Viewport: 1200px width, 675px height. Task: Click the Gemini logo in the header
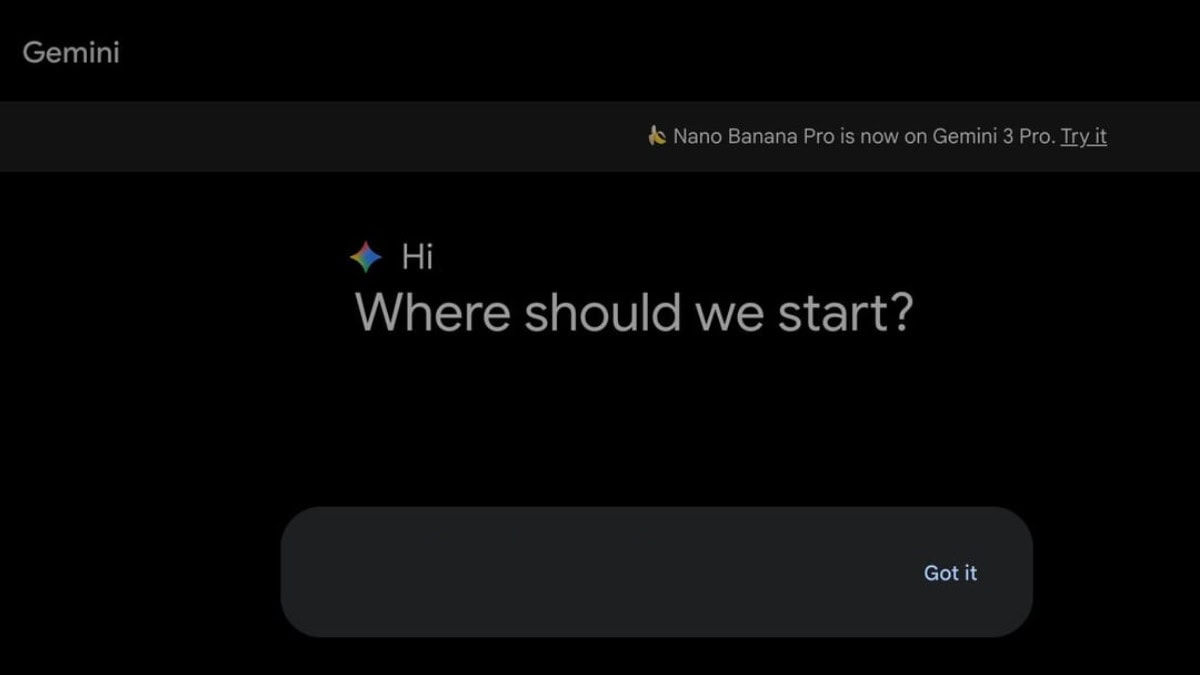tap(71, 52)
